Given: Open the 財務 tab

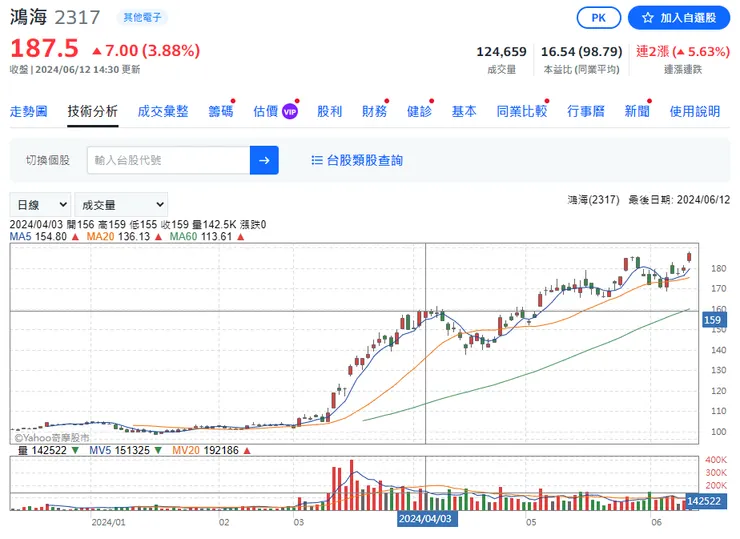Looking at the screenshot, I should [x=374, y=111].
